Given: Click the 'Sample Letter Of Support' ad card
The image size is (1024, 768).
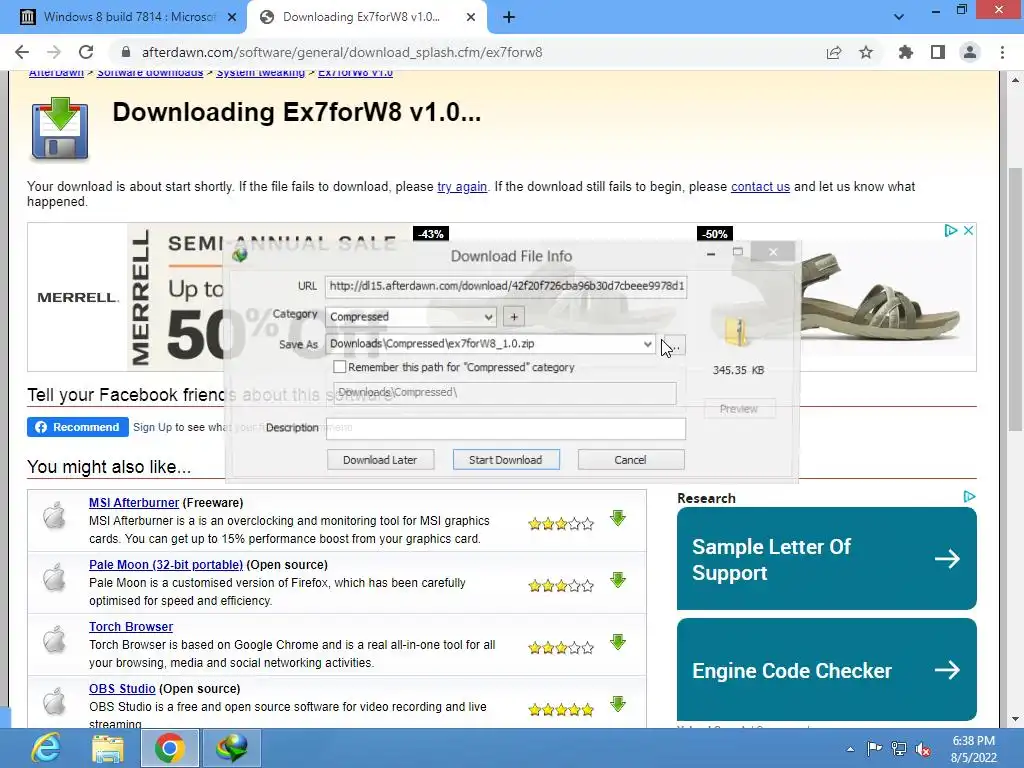Looking at the screenshot, I should pos(827,559).
